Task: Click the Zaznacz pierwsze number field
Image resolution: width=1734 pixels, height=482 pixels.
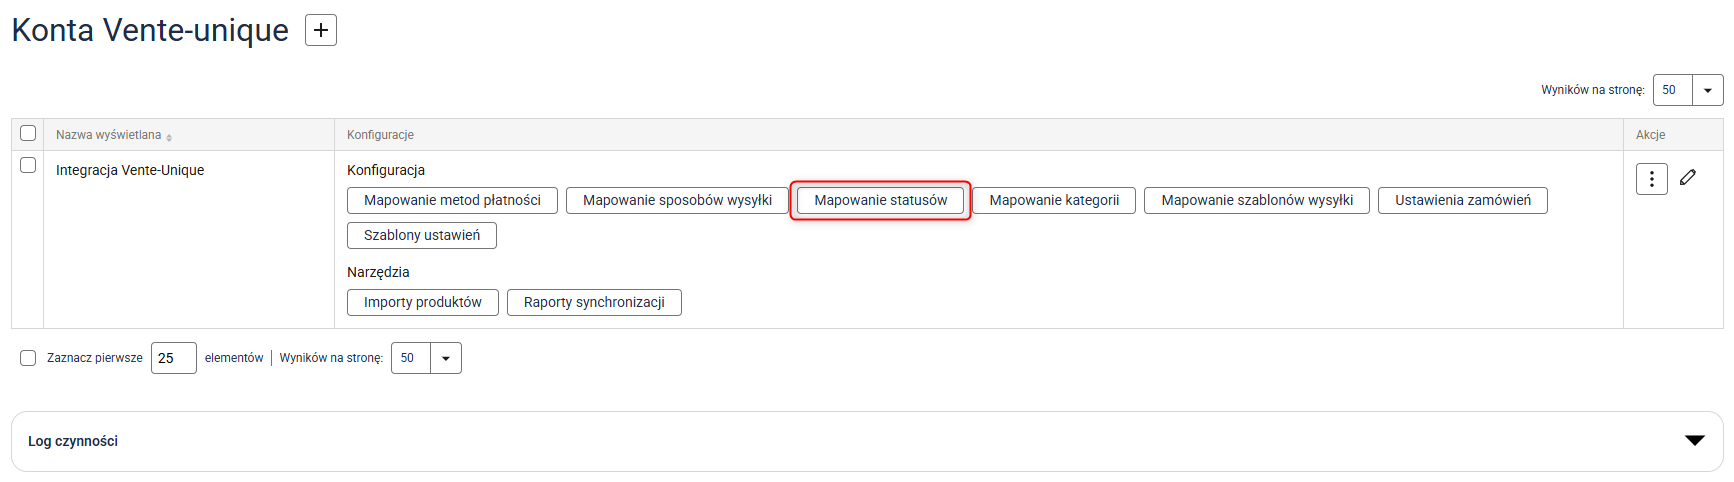Action: click(173, 358)
